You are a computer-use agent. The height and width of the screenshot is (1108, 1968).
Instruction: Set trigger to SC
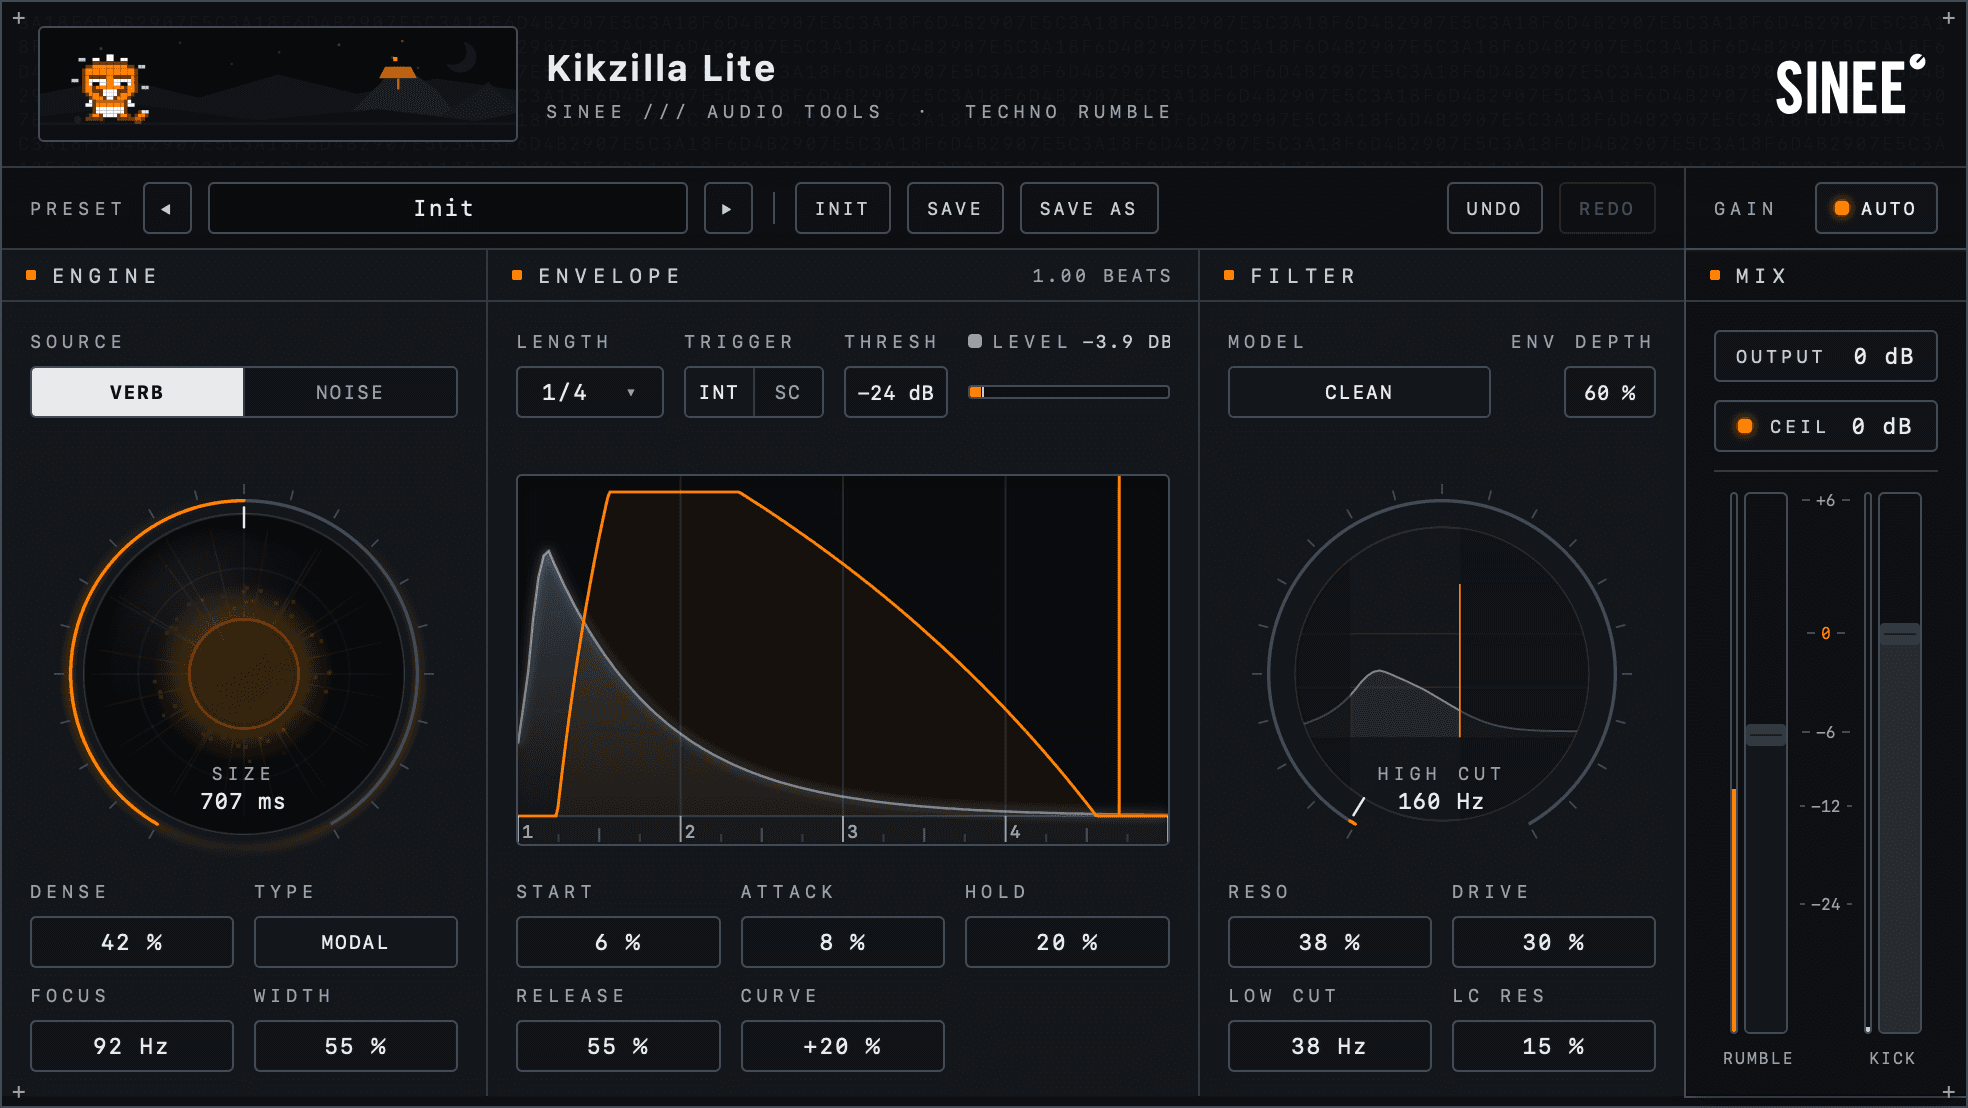click(788, 392)
